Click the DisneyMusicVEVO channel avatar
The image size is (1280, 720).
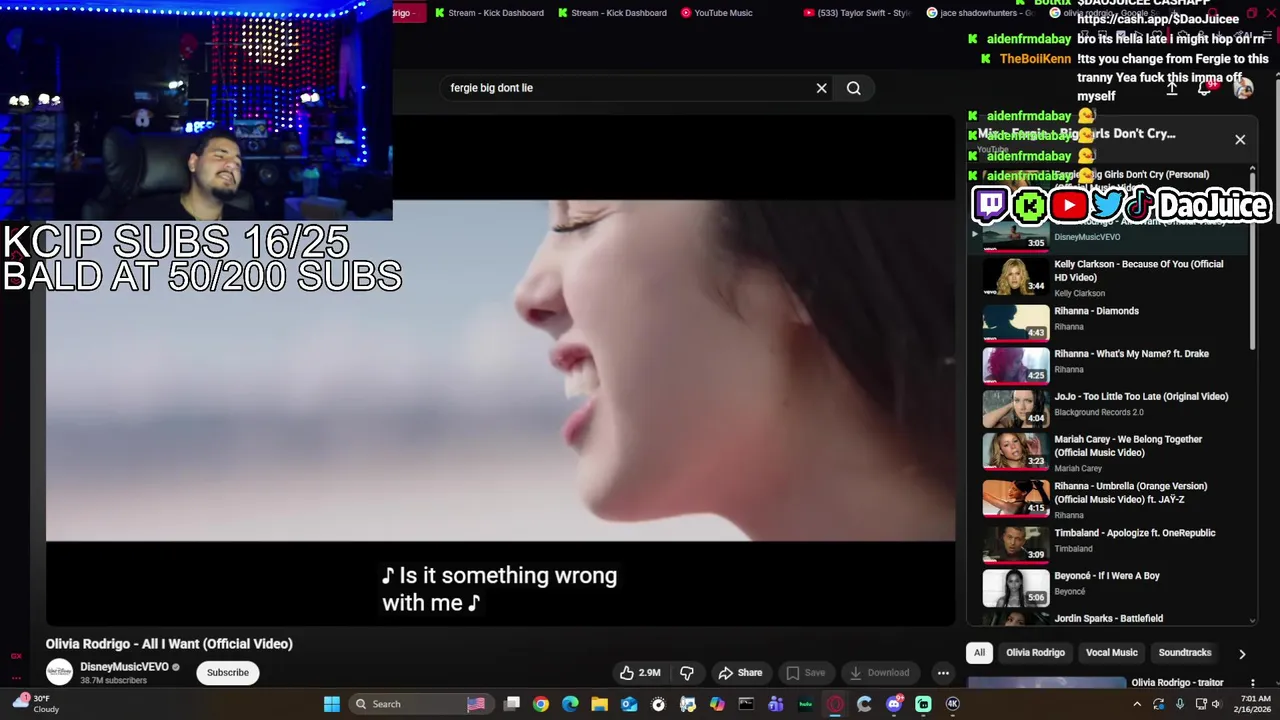pyautogui.click(x=60, y=672)
